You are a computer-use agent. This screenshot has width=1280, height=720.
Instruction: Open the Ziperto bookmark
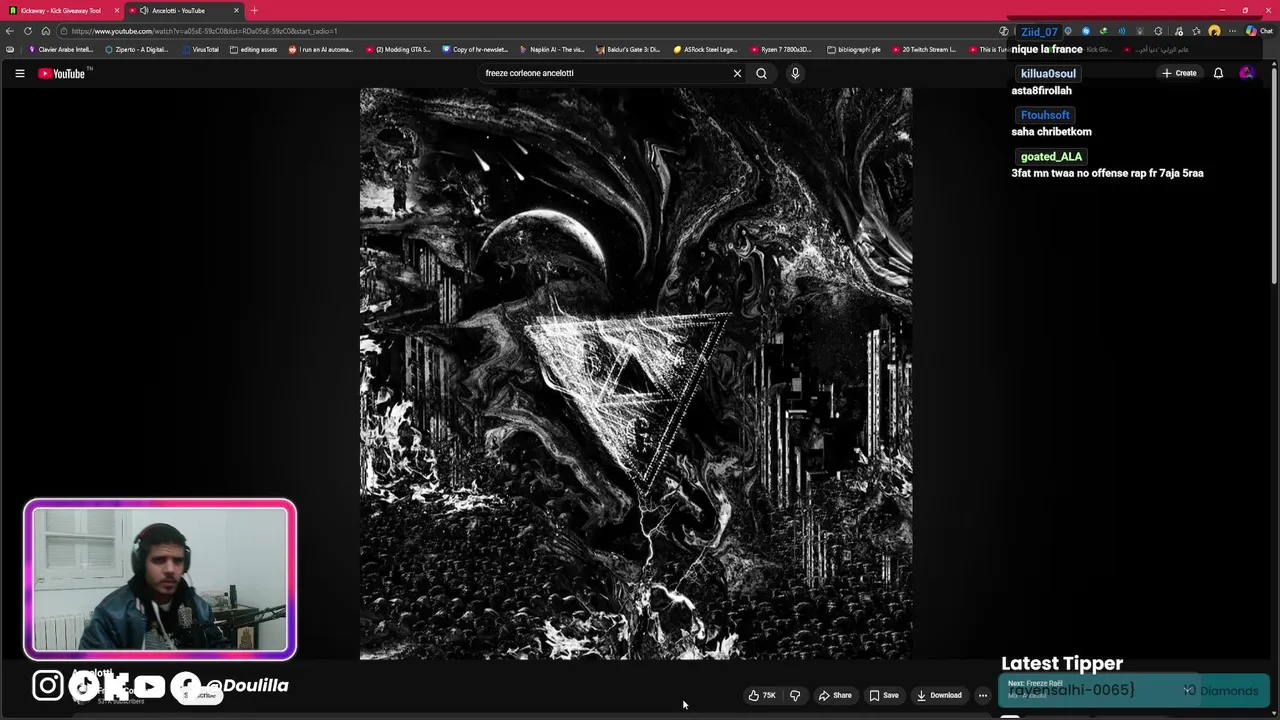[x=137, y=49]
